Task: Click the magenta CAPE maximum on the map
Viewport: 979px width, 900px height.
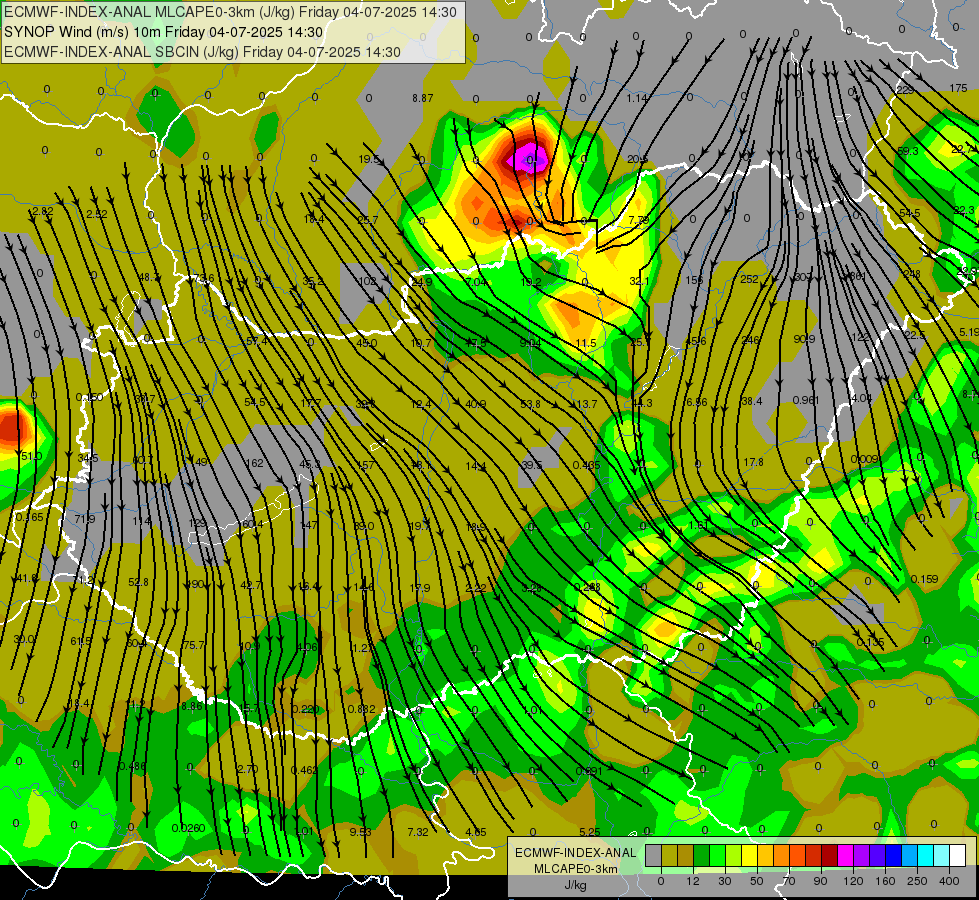Action: 528,161
